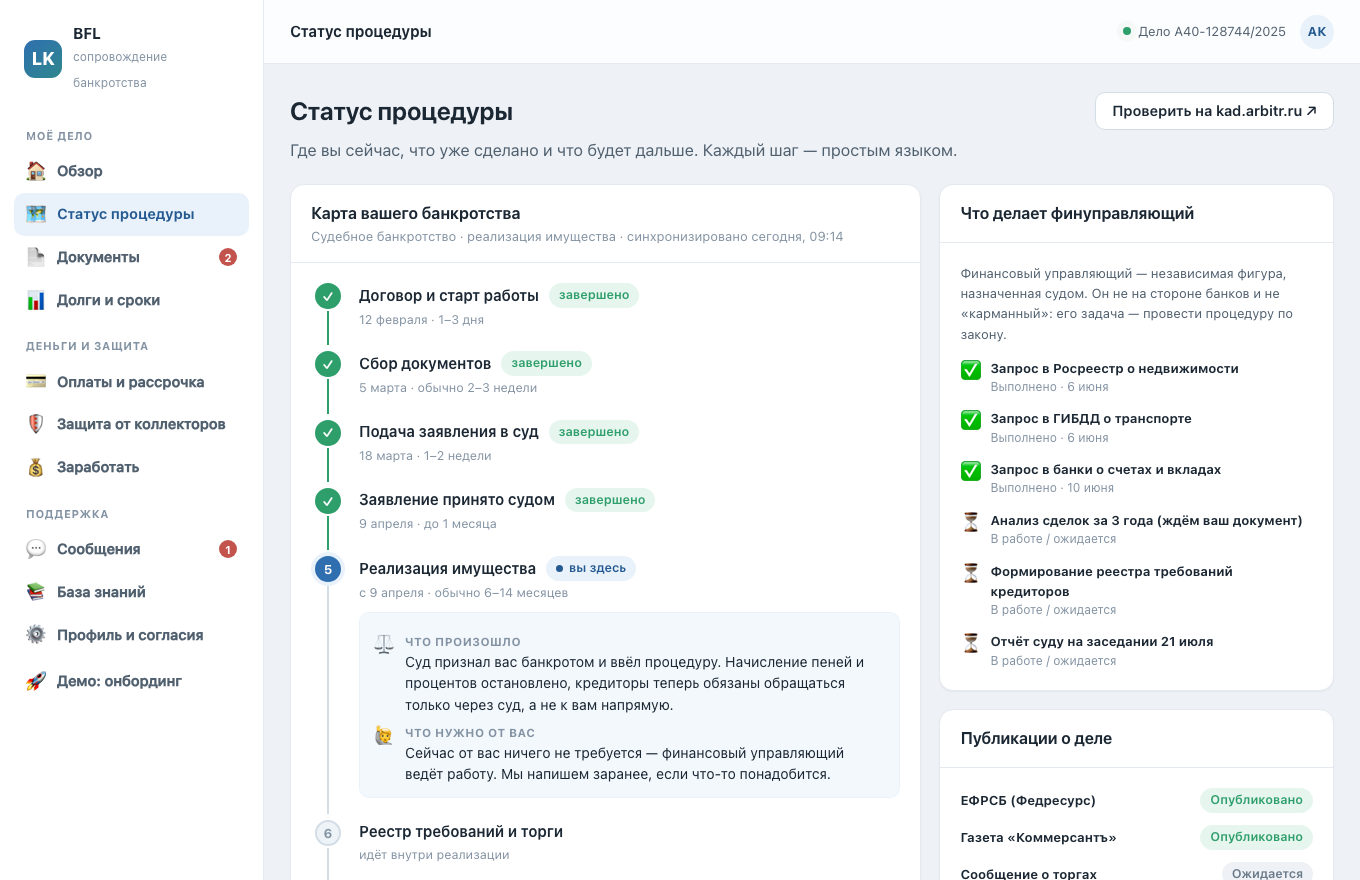Open Профиль и согласия
This screenshot has width=1360, height=880.
pos(131,635)
